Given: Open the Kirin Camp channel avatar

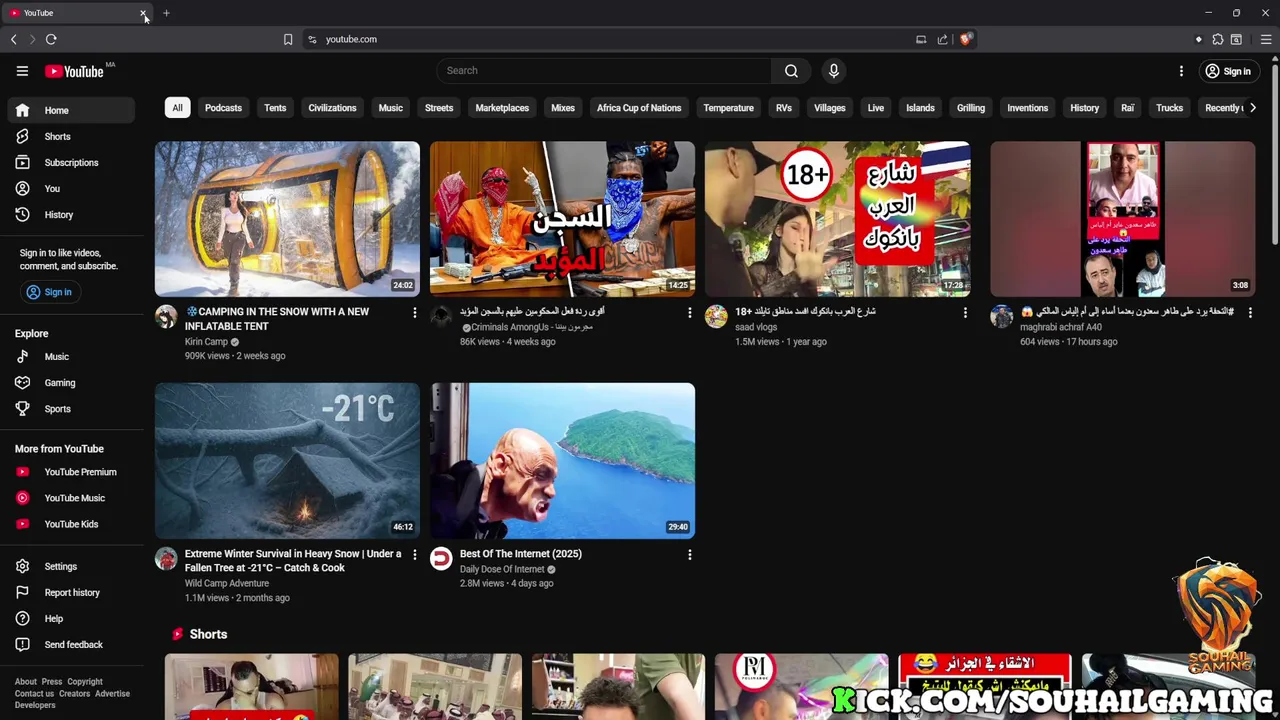Looking at the screenshot, I should tap(166, 317).
